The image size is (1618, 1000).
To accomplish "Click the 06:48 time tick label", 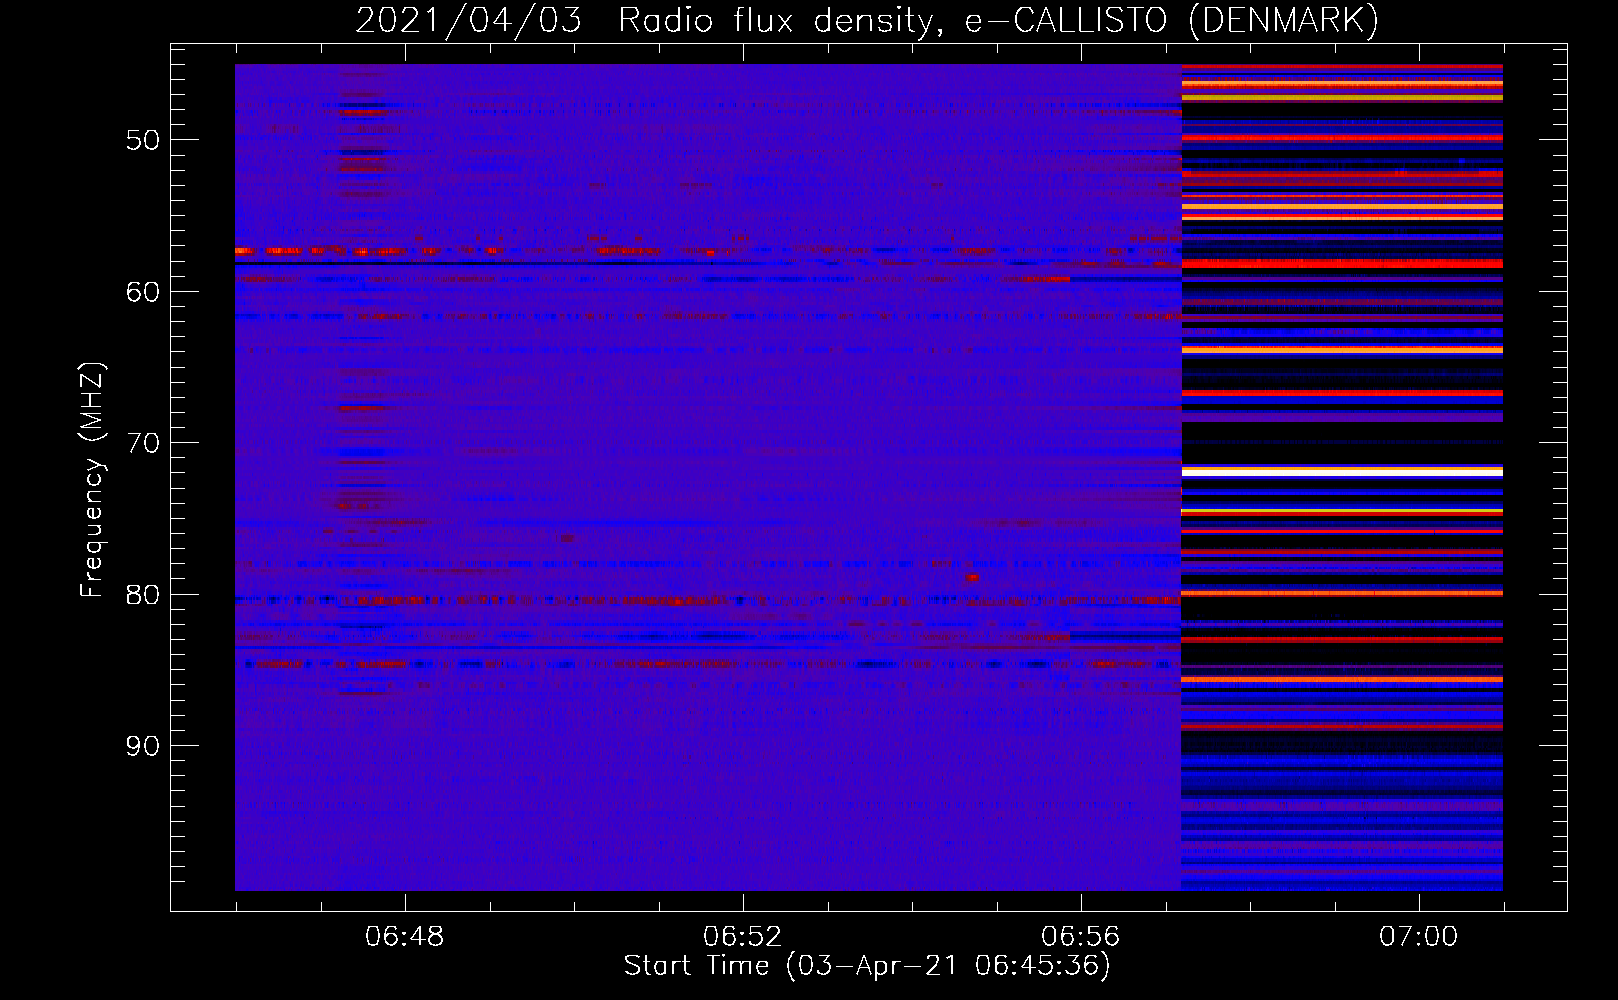I will pos(404,936).
